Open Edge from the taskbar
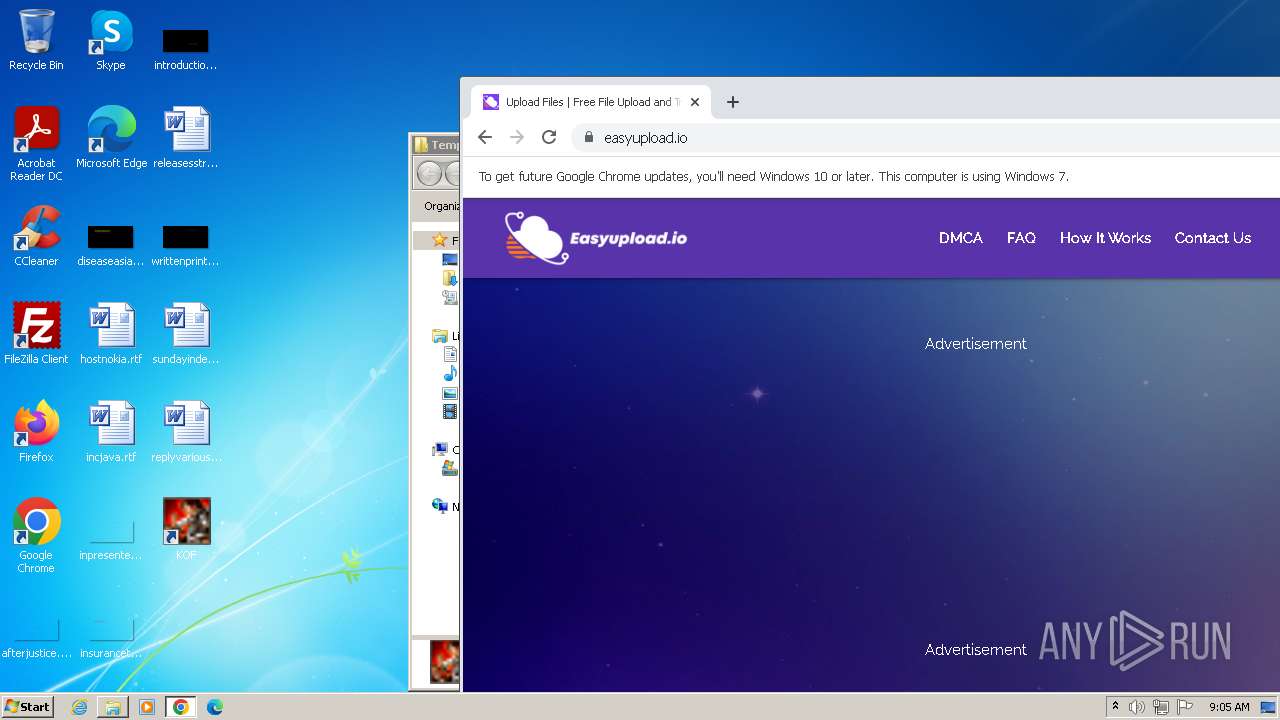The image size is (1280, 720). tap(215, 707)
